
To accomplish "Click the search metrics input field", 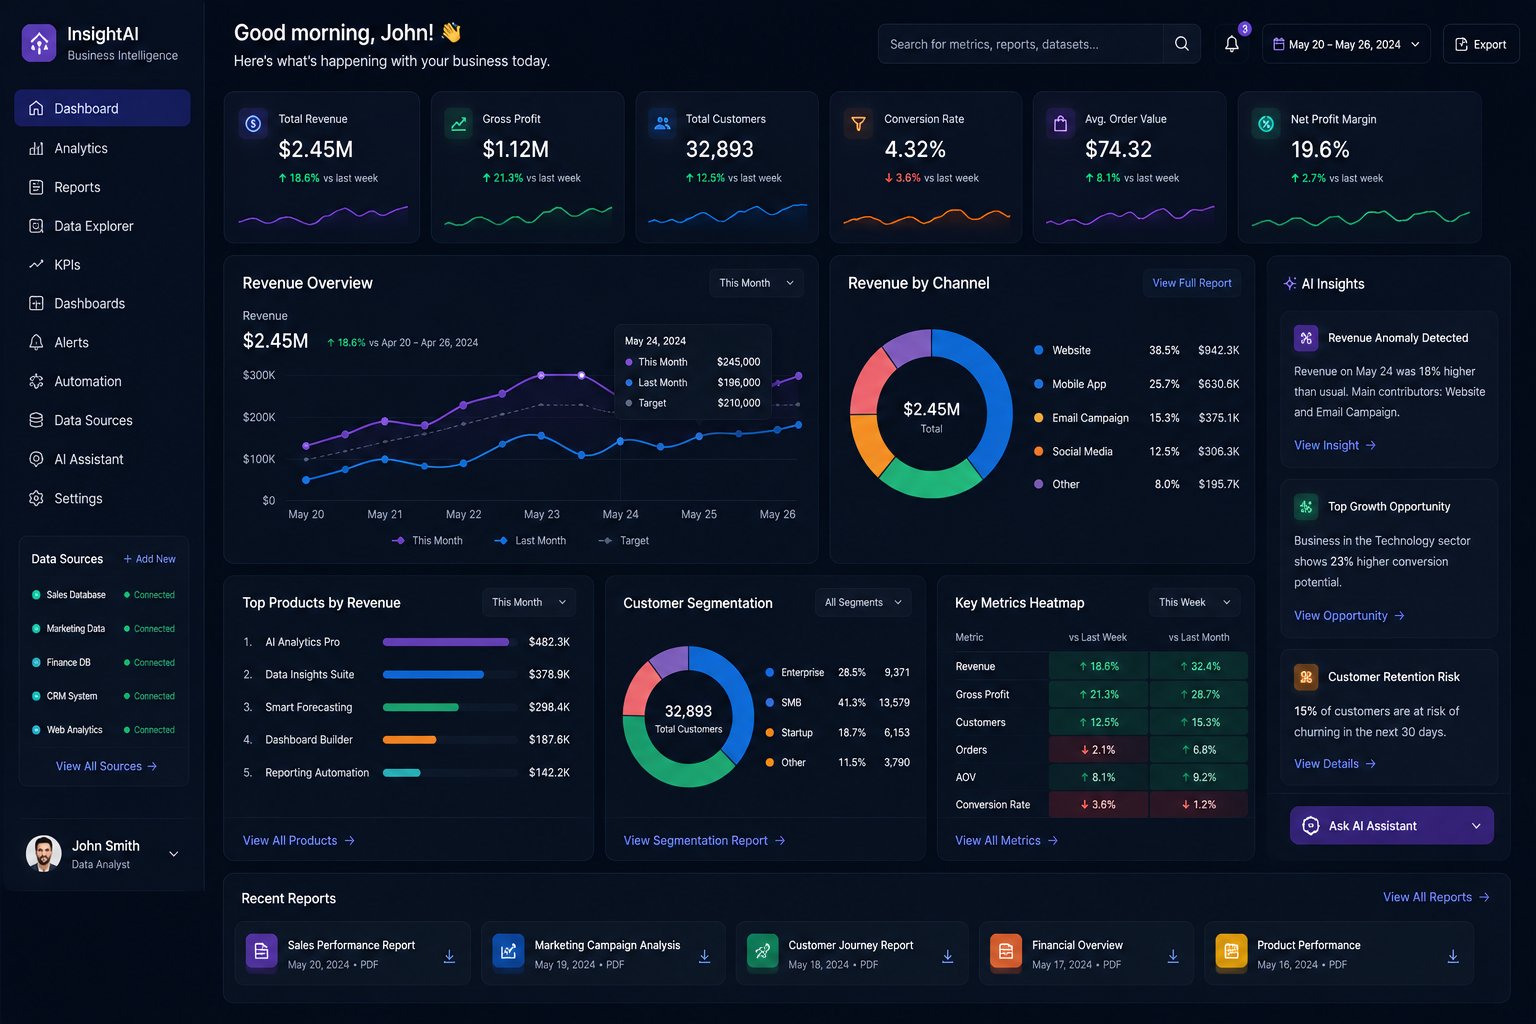I will coord(1020,44).
